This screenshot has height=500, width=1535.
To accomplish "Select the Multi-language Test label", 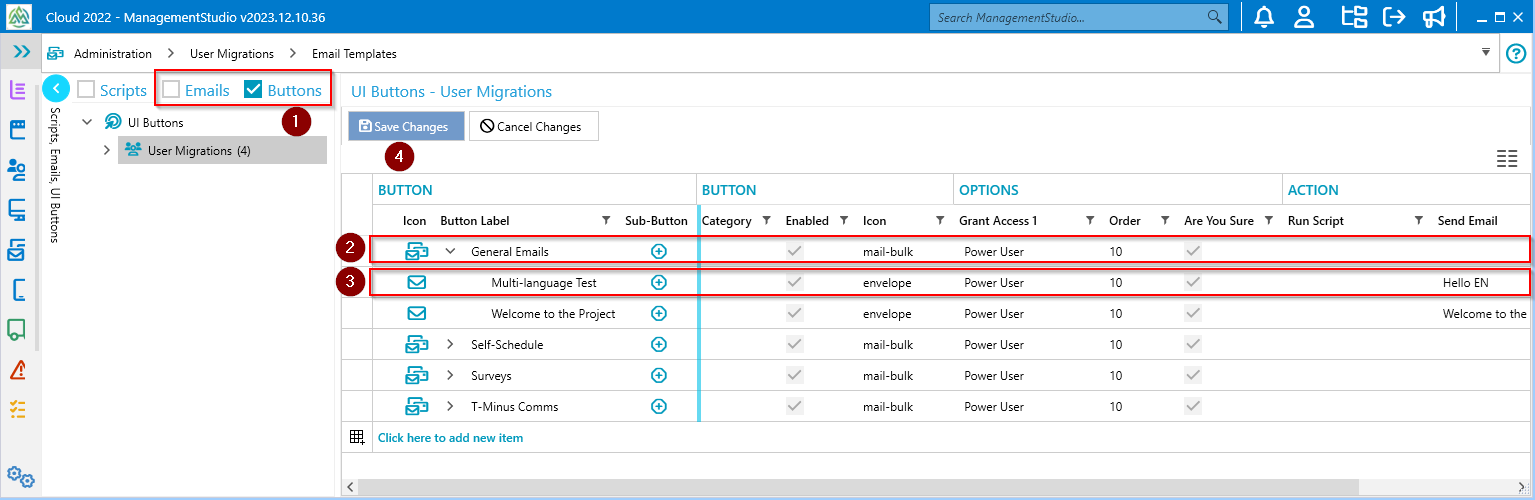I will (x=544, y=283).
